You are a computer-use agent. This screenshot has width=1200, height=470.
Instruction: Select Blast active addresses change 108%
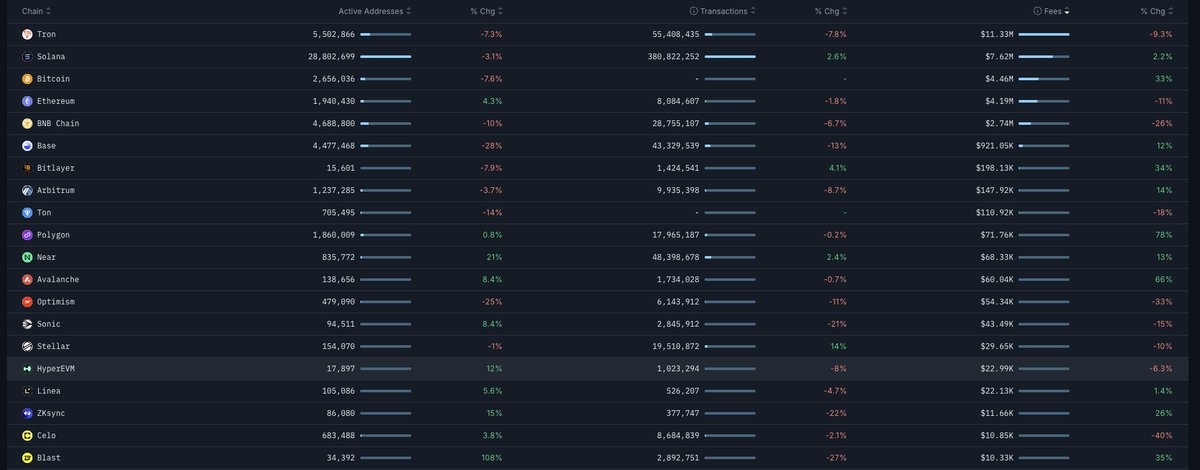coord(492,458)
